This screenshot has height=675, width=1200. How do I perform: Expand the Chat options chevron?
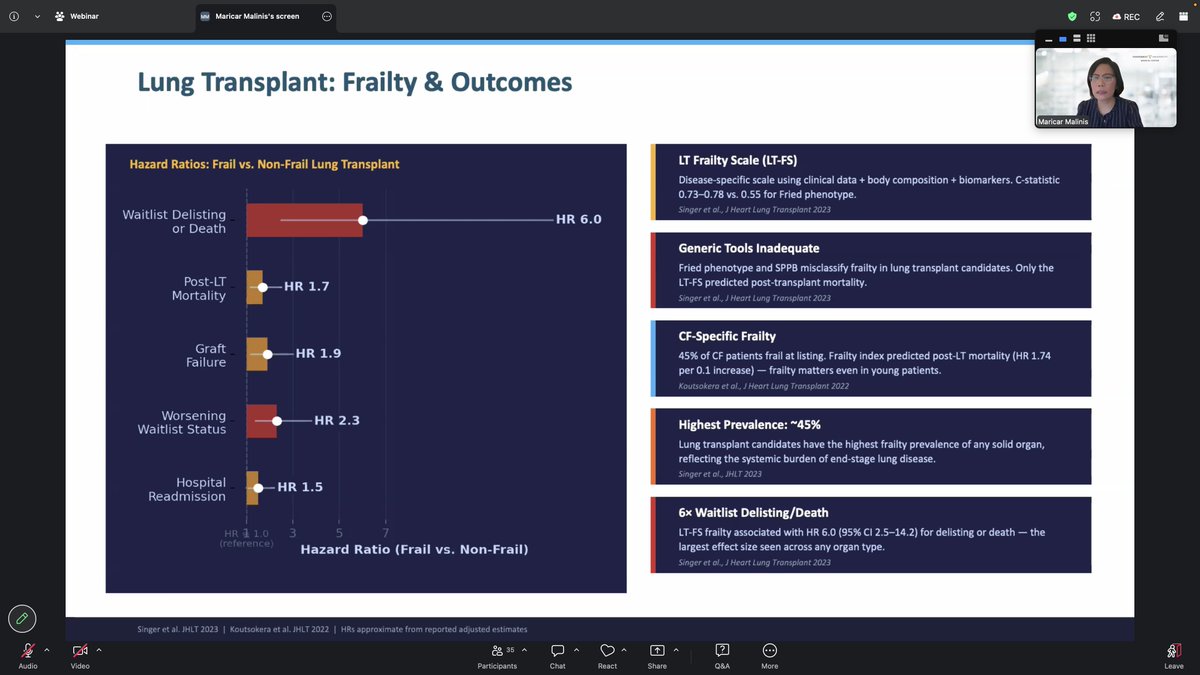(576, 650)
